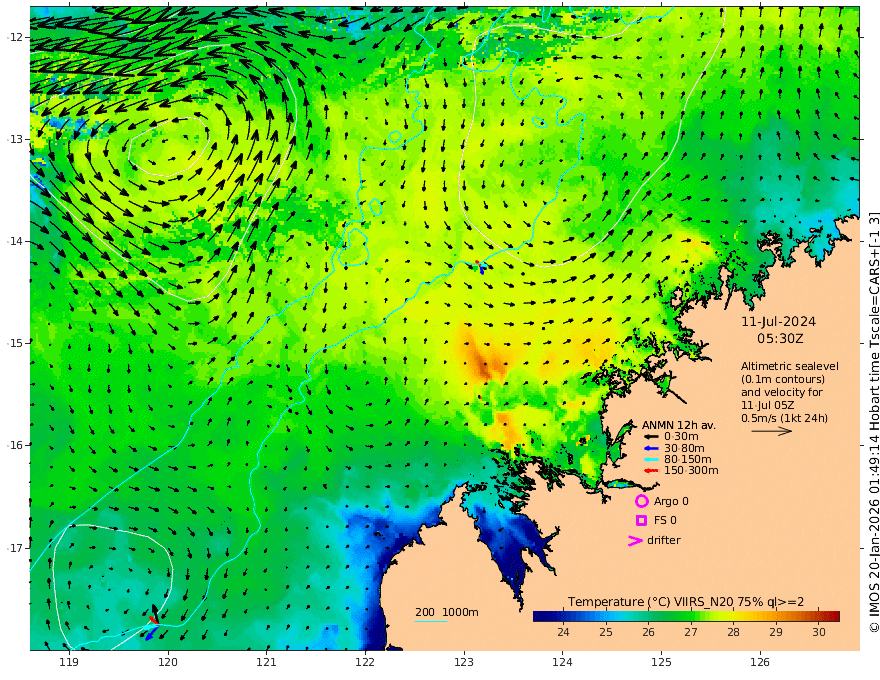
Task: Click the 'drifter' legend label
Action: point(664,540)
